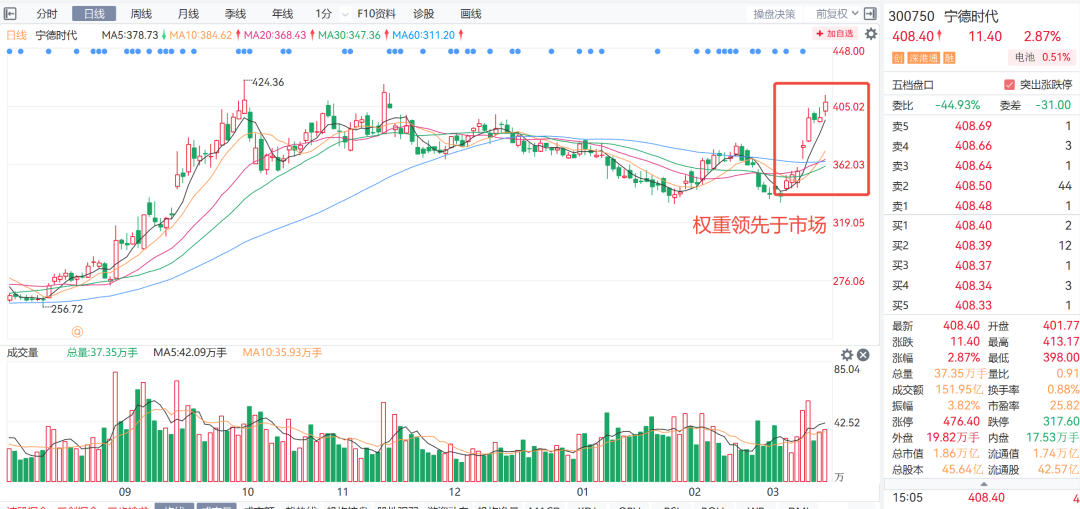Viewport: 1080px width, 509px height.
Task: Click the 创 badge under price
Action: click(x=897, y=58)
